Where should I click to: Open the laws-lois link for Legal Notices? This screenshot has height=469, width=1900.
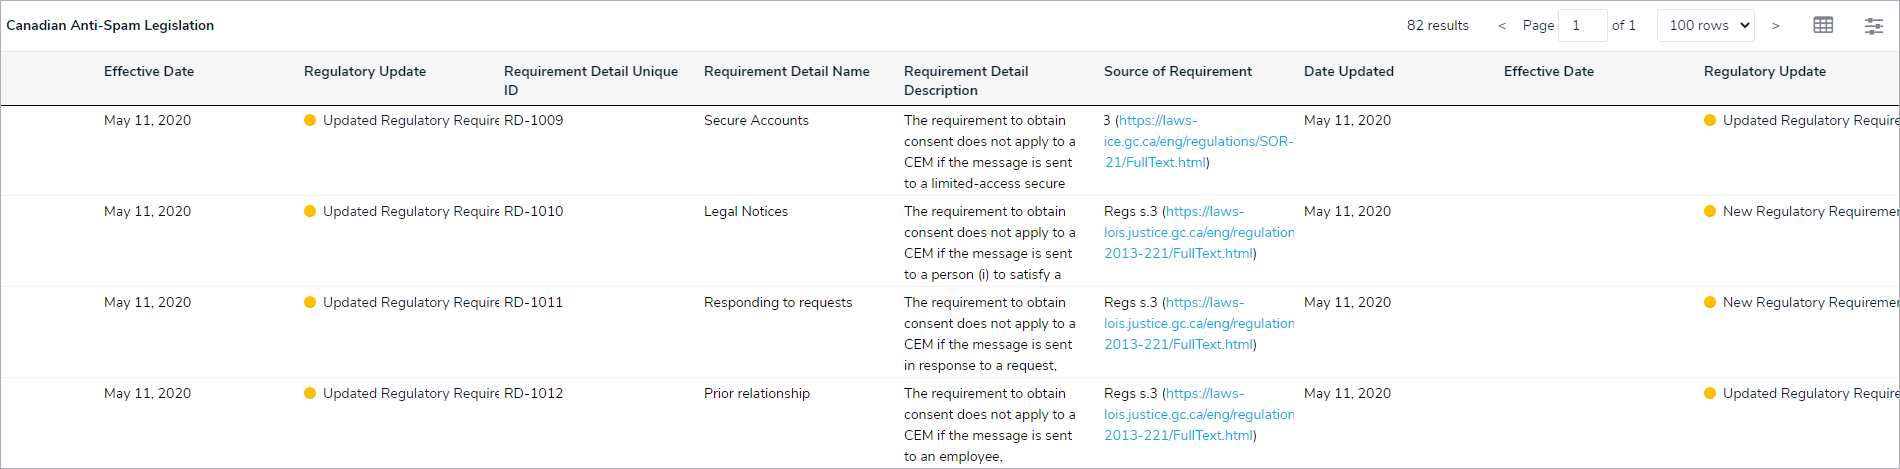pos(1198,232)
